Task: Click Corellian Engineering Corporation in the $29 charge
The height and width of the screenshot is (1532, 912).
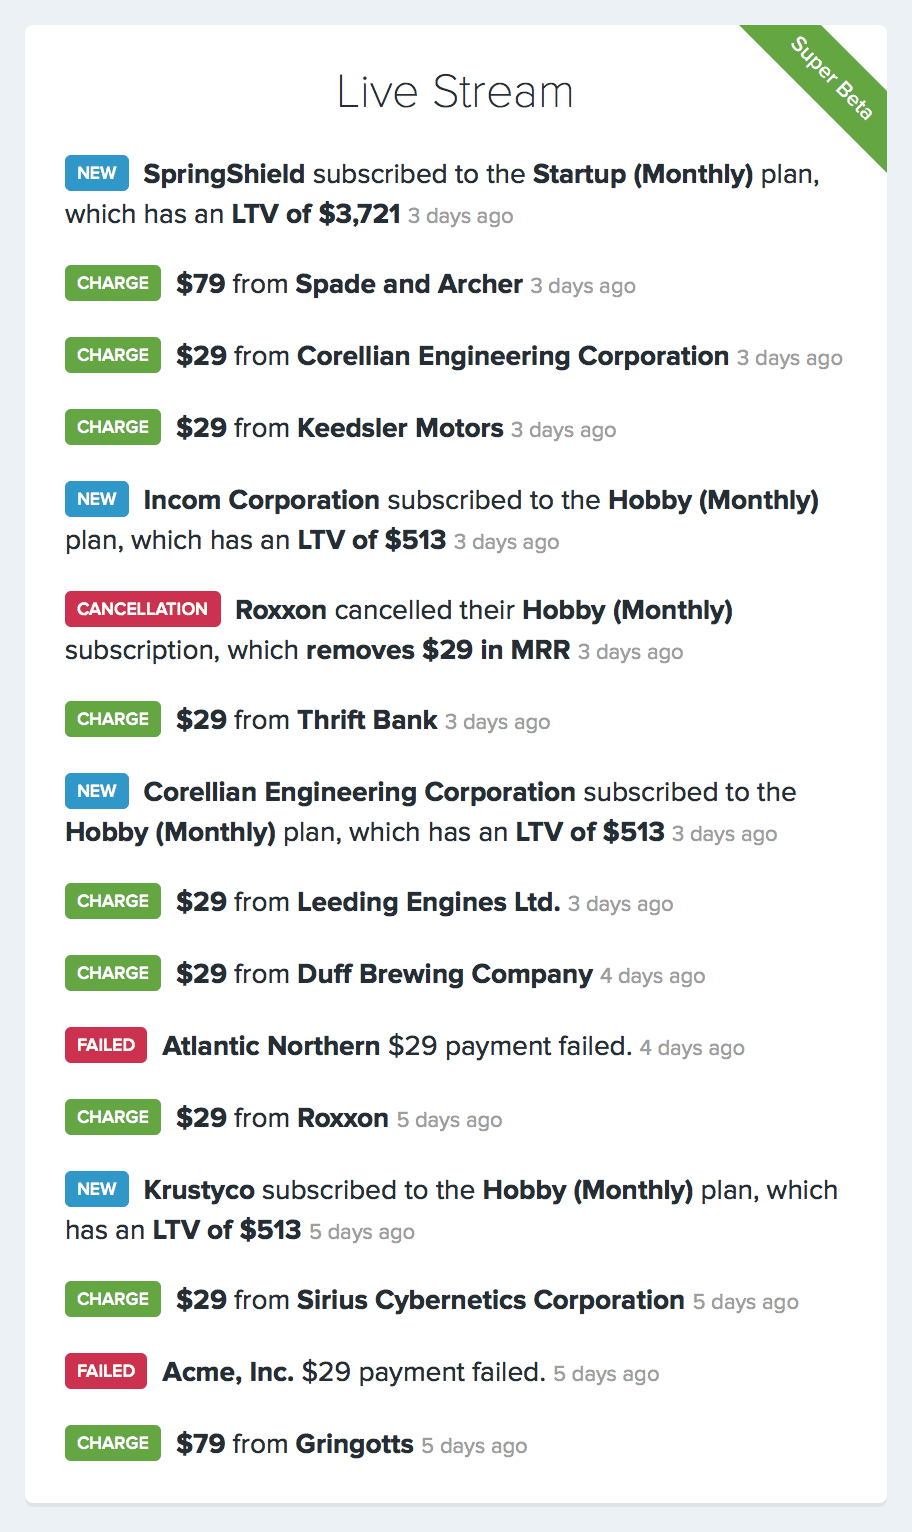Action: click(513, 356)
